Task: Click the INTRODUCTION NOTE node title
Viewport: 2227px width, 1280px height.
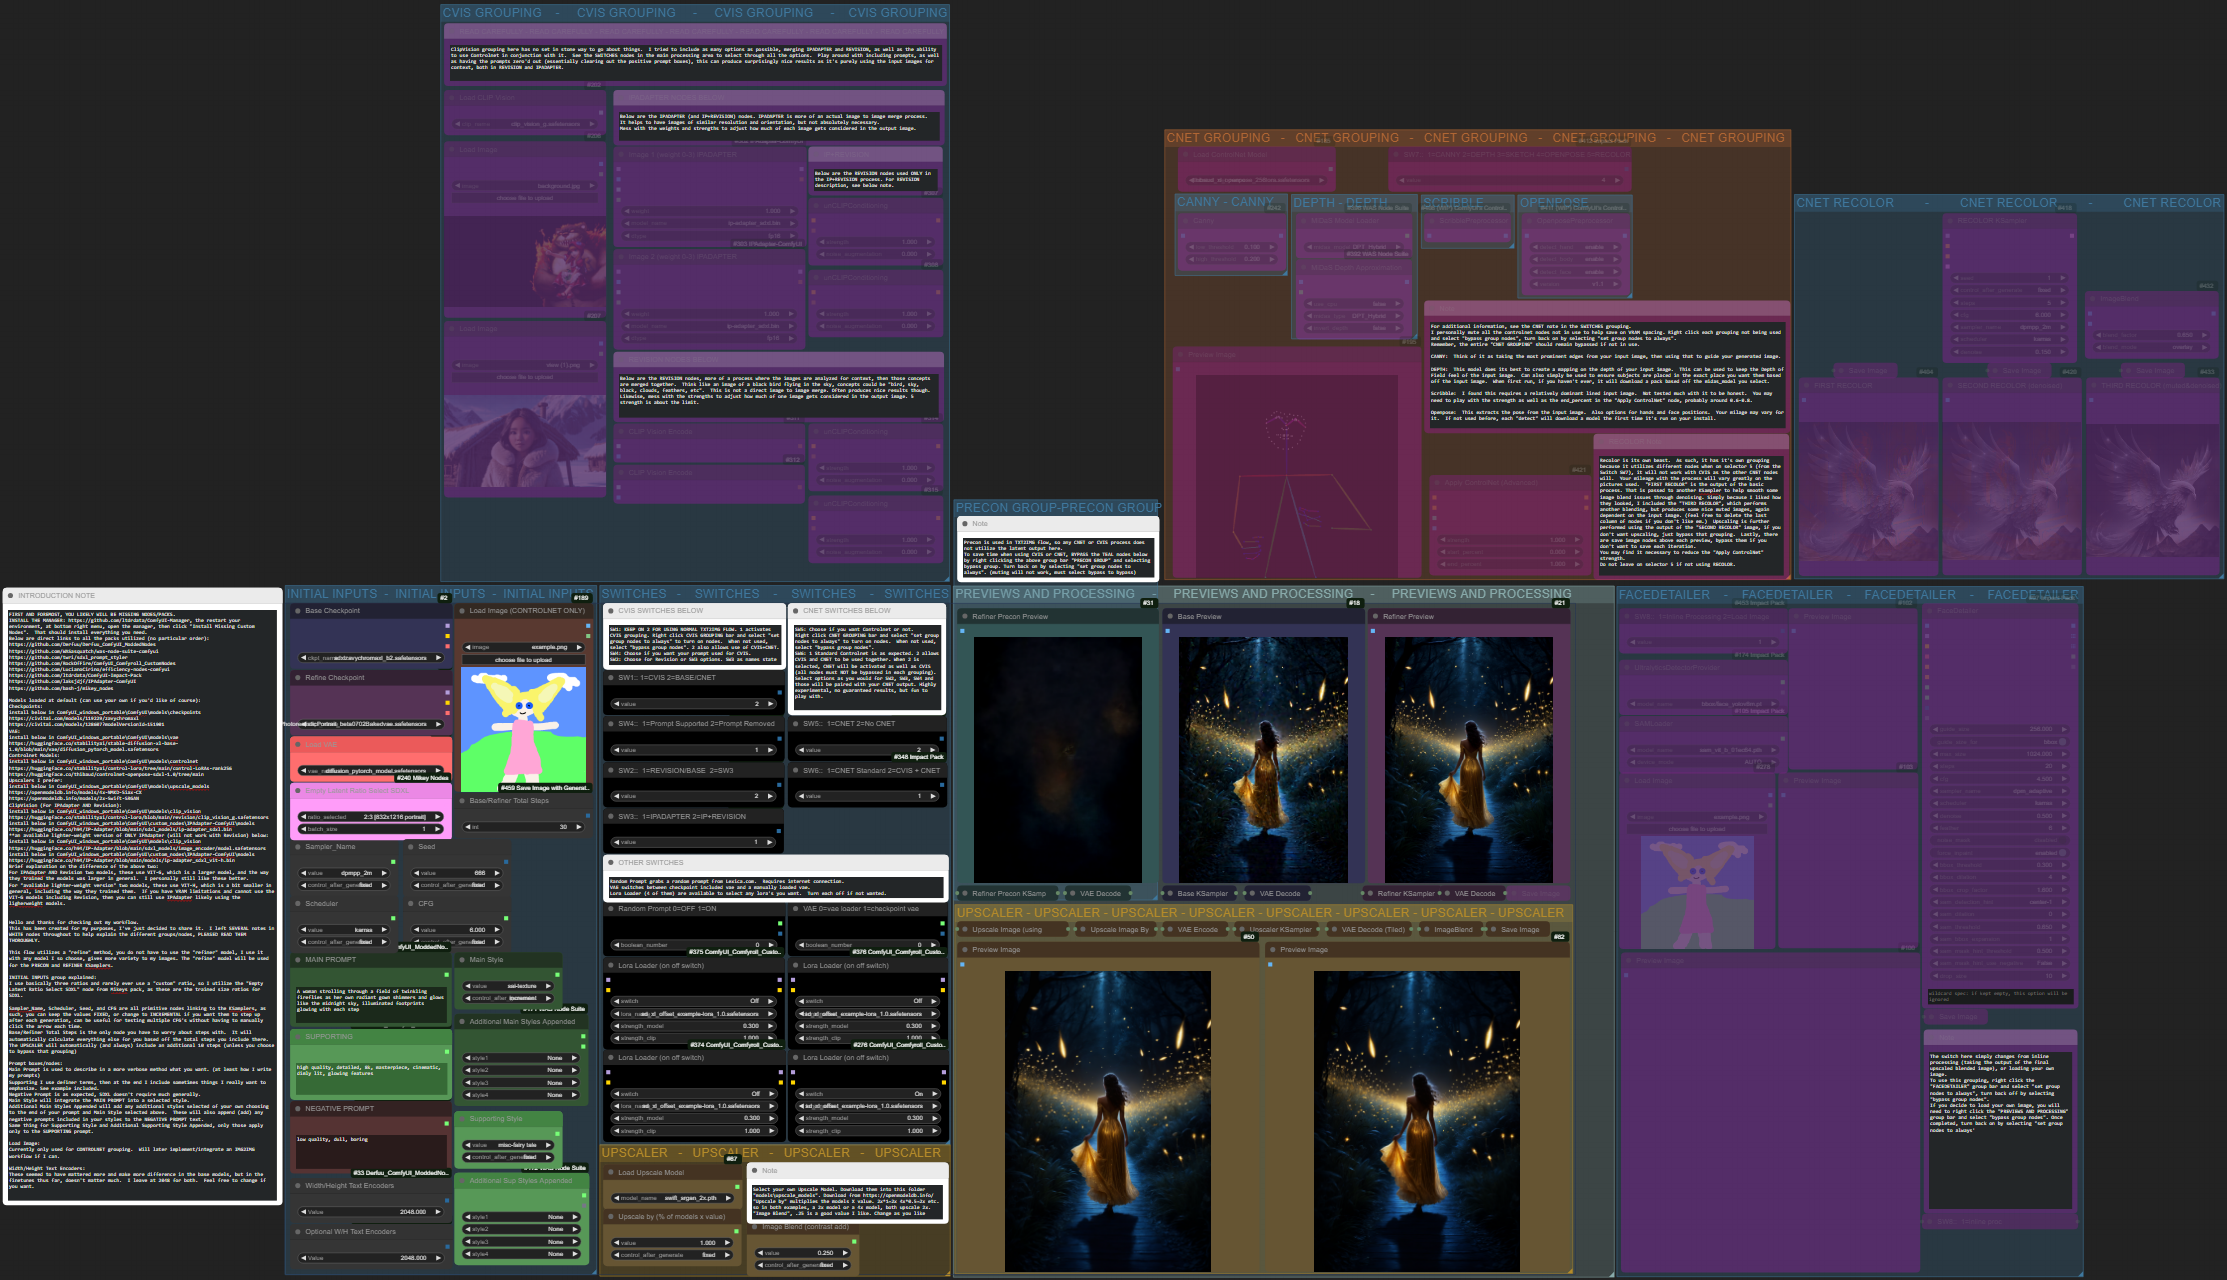Action: coord(56,596)
